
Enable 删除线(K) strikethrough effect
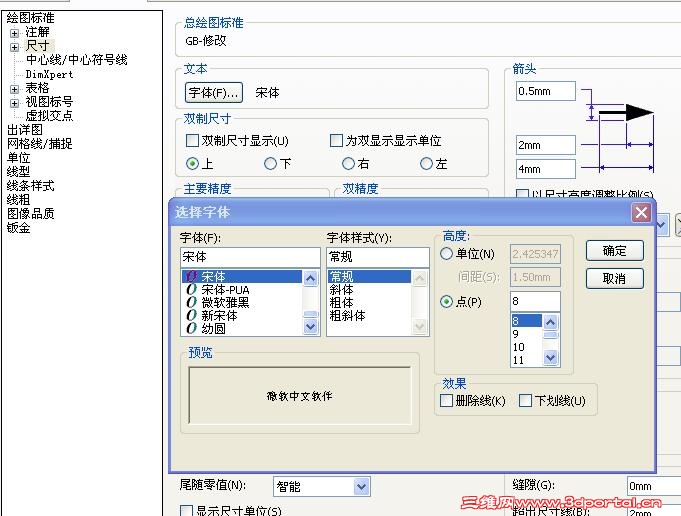[446, 400]
